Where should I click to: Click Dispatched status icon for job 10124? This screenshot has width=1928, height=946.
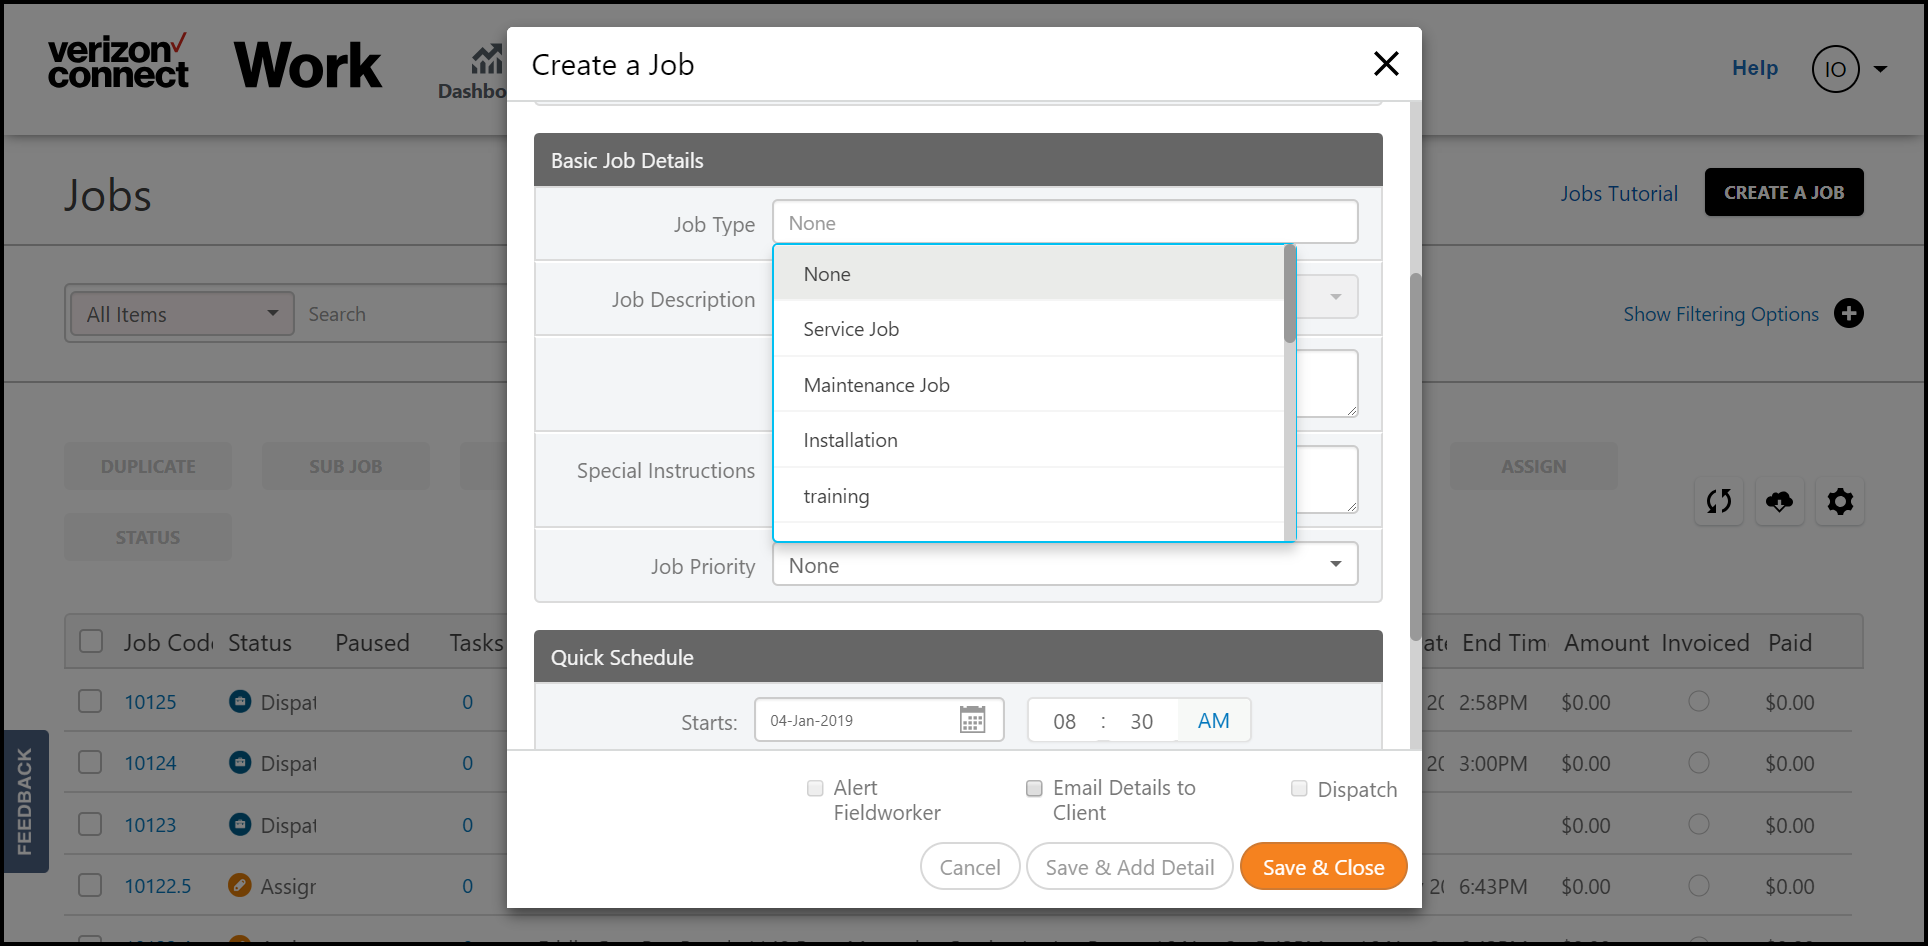240,762
